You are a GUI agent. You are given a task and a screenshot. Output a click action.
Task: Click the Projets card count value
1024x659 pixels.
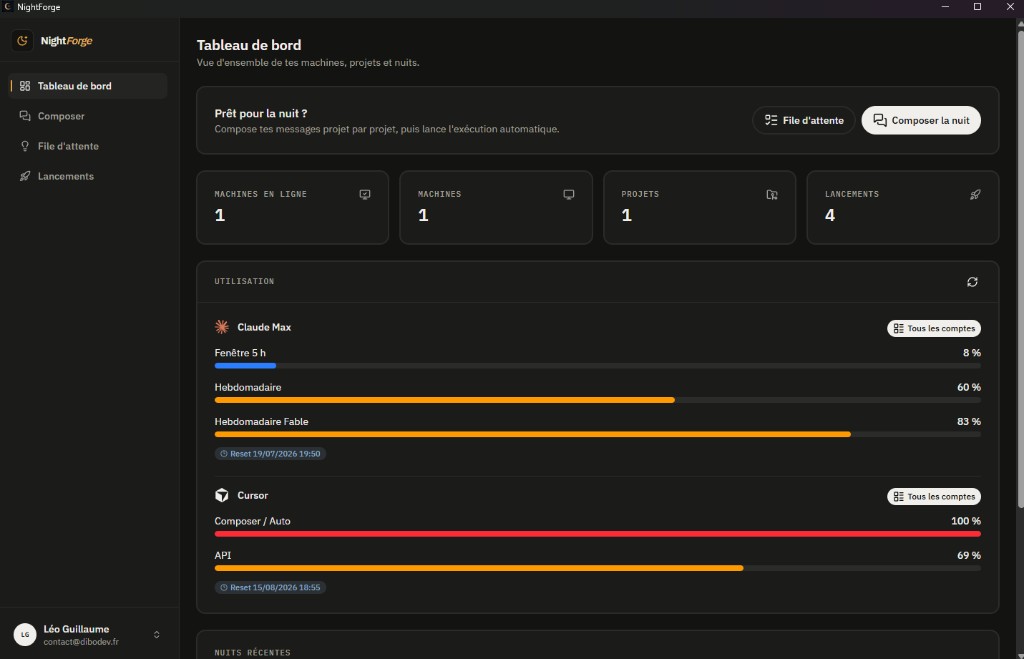tap(627, 215)
